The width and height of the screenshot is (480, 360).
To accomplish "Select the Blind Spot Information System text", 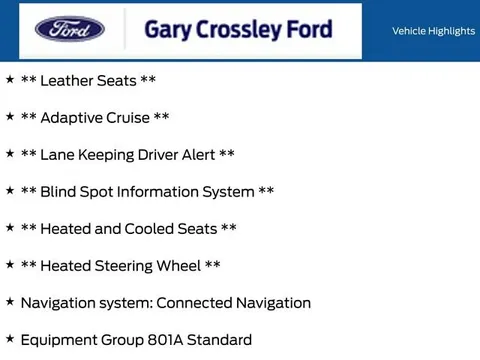I will [x=147, y=192].
